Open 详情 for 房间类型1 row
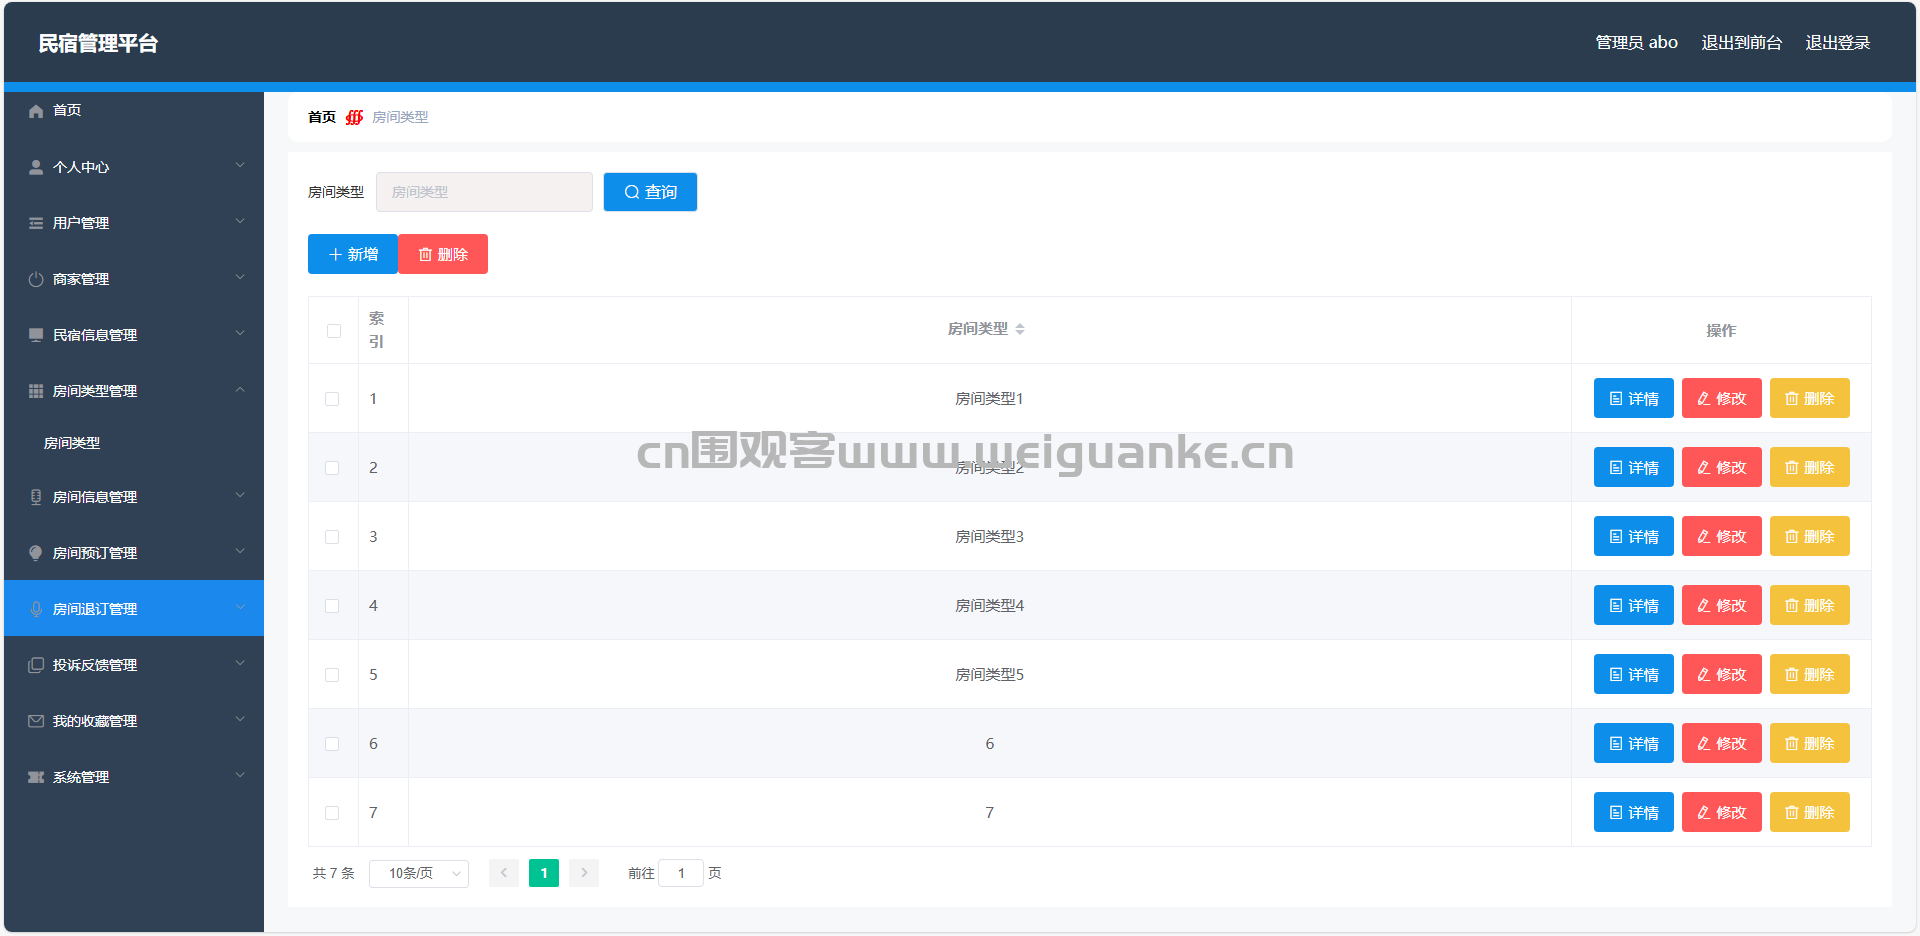This screenshot has height=936, width=1920. tap(1633, 398)
